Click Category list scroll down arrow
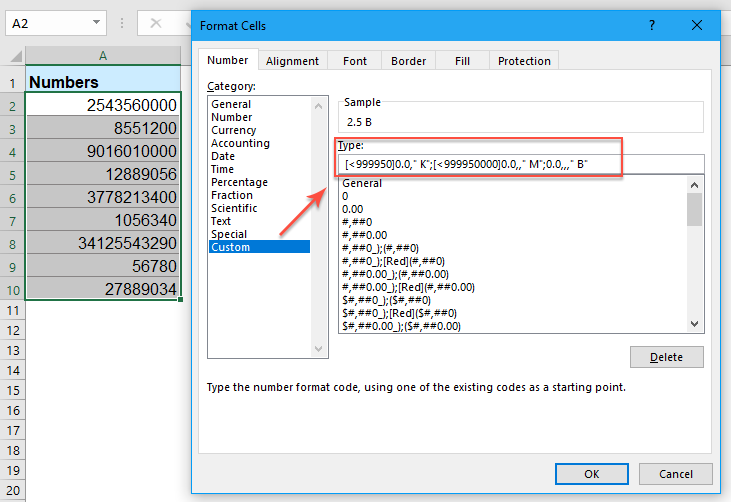This screenshot has height=502, width=731. coord(318,349)
